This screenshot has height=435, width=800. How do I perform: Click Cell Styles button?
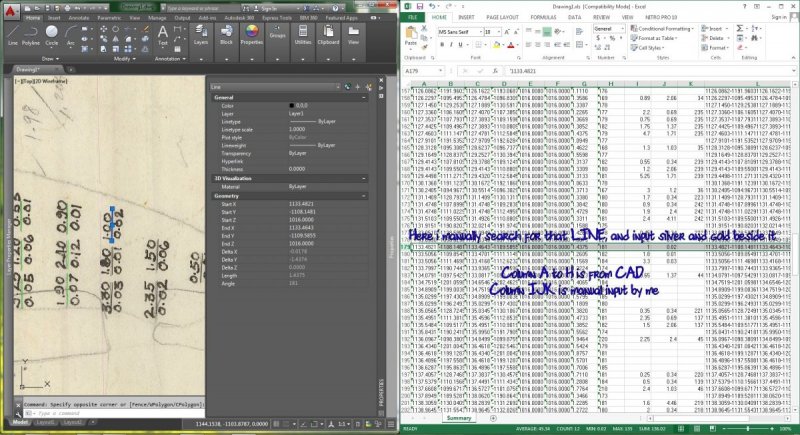(646, 48)
